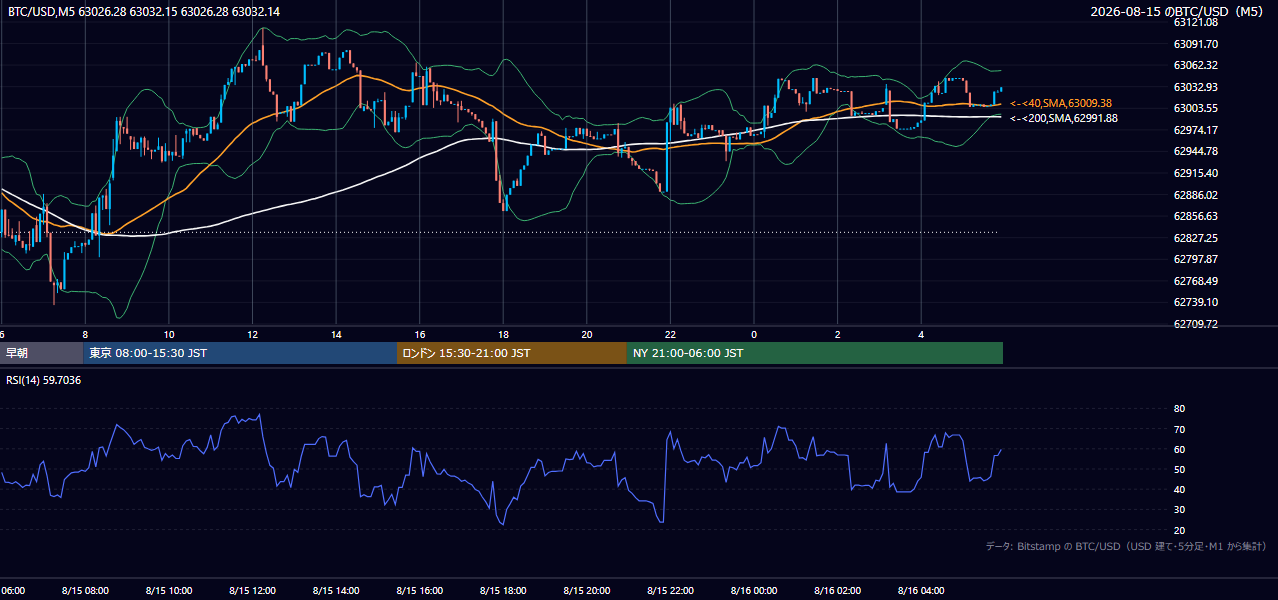The height and width of the screenshot is (600, 1278).
Task: Click price axis label 62944.78
Action: point(1195,151)
